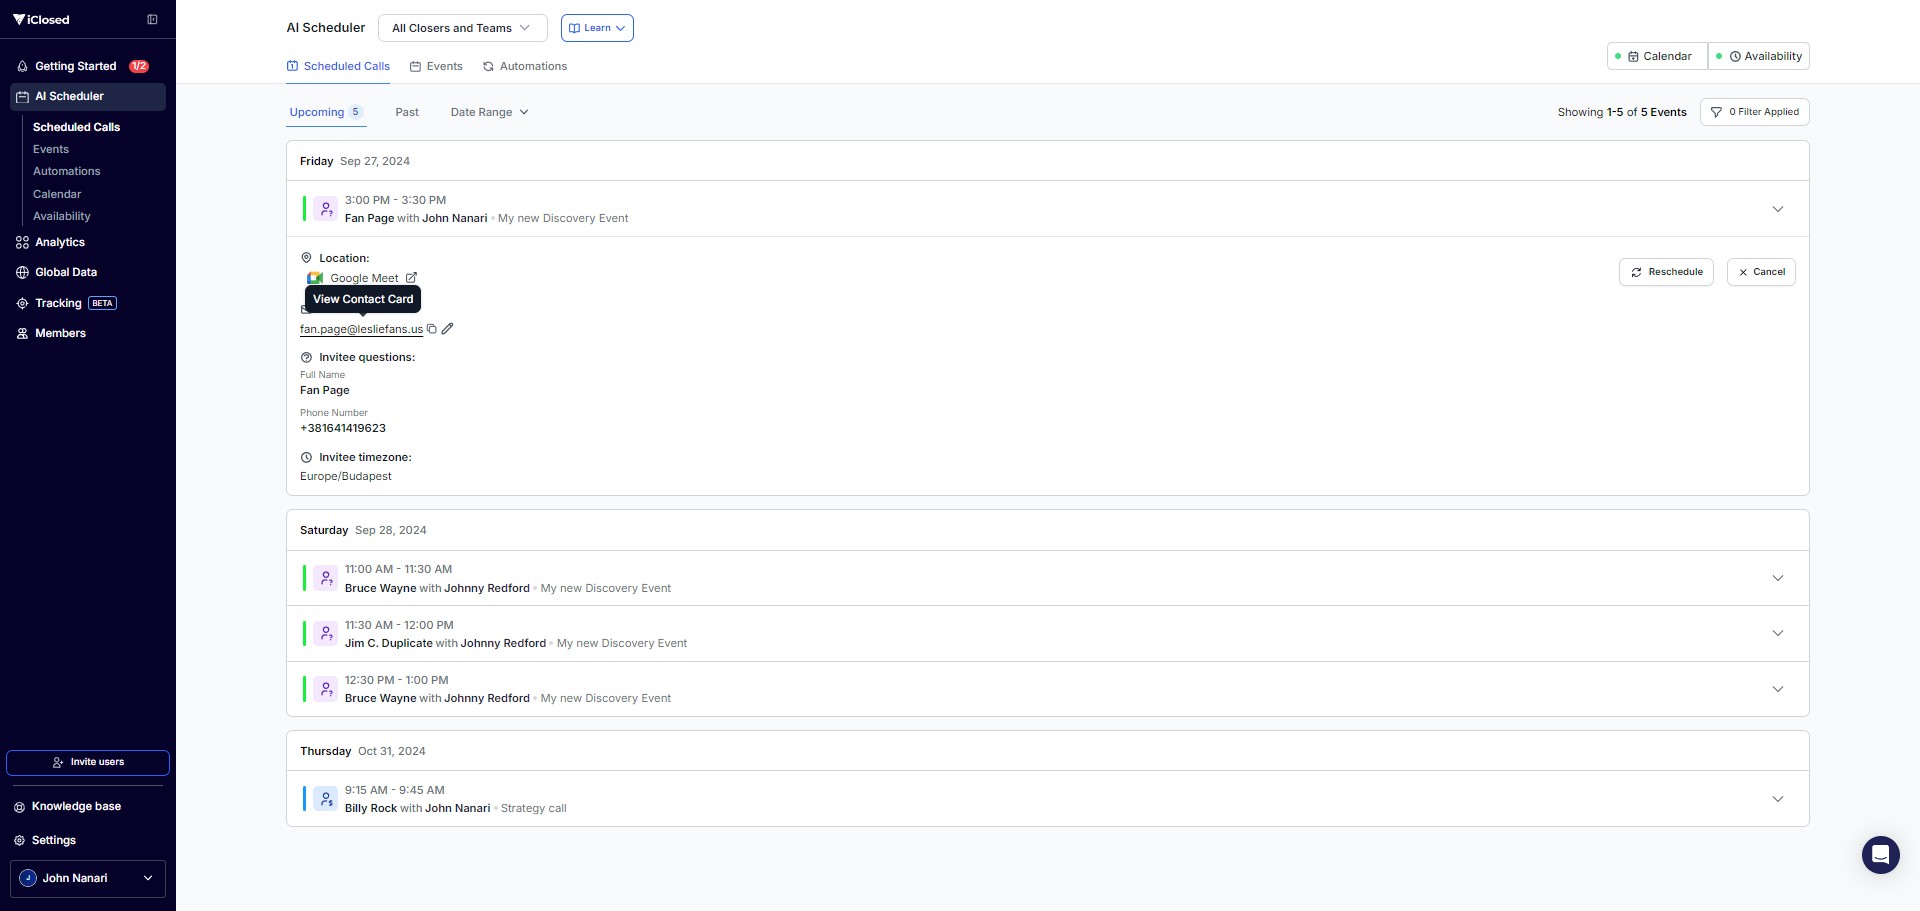
Task: Collapse the Fan Page call details
Action: pos(1778,209)
